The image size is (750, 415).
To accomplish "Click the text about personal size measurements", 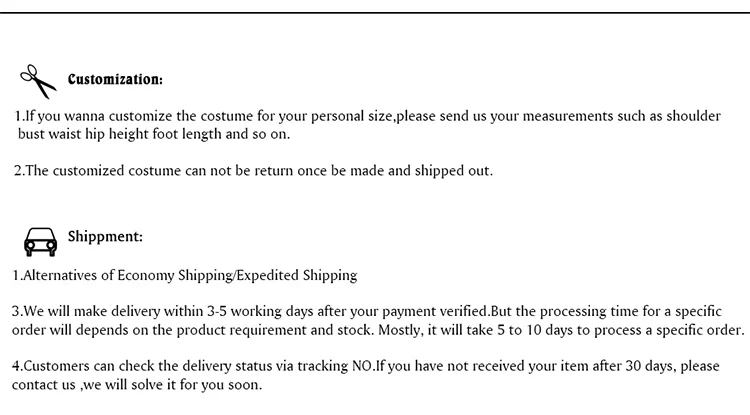I will [x=367, y=116].
